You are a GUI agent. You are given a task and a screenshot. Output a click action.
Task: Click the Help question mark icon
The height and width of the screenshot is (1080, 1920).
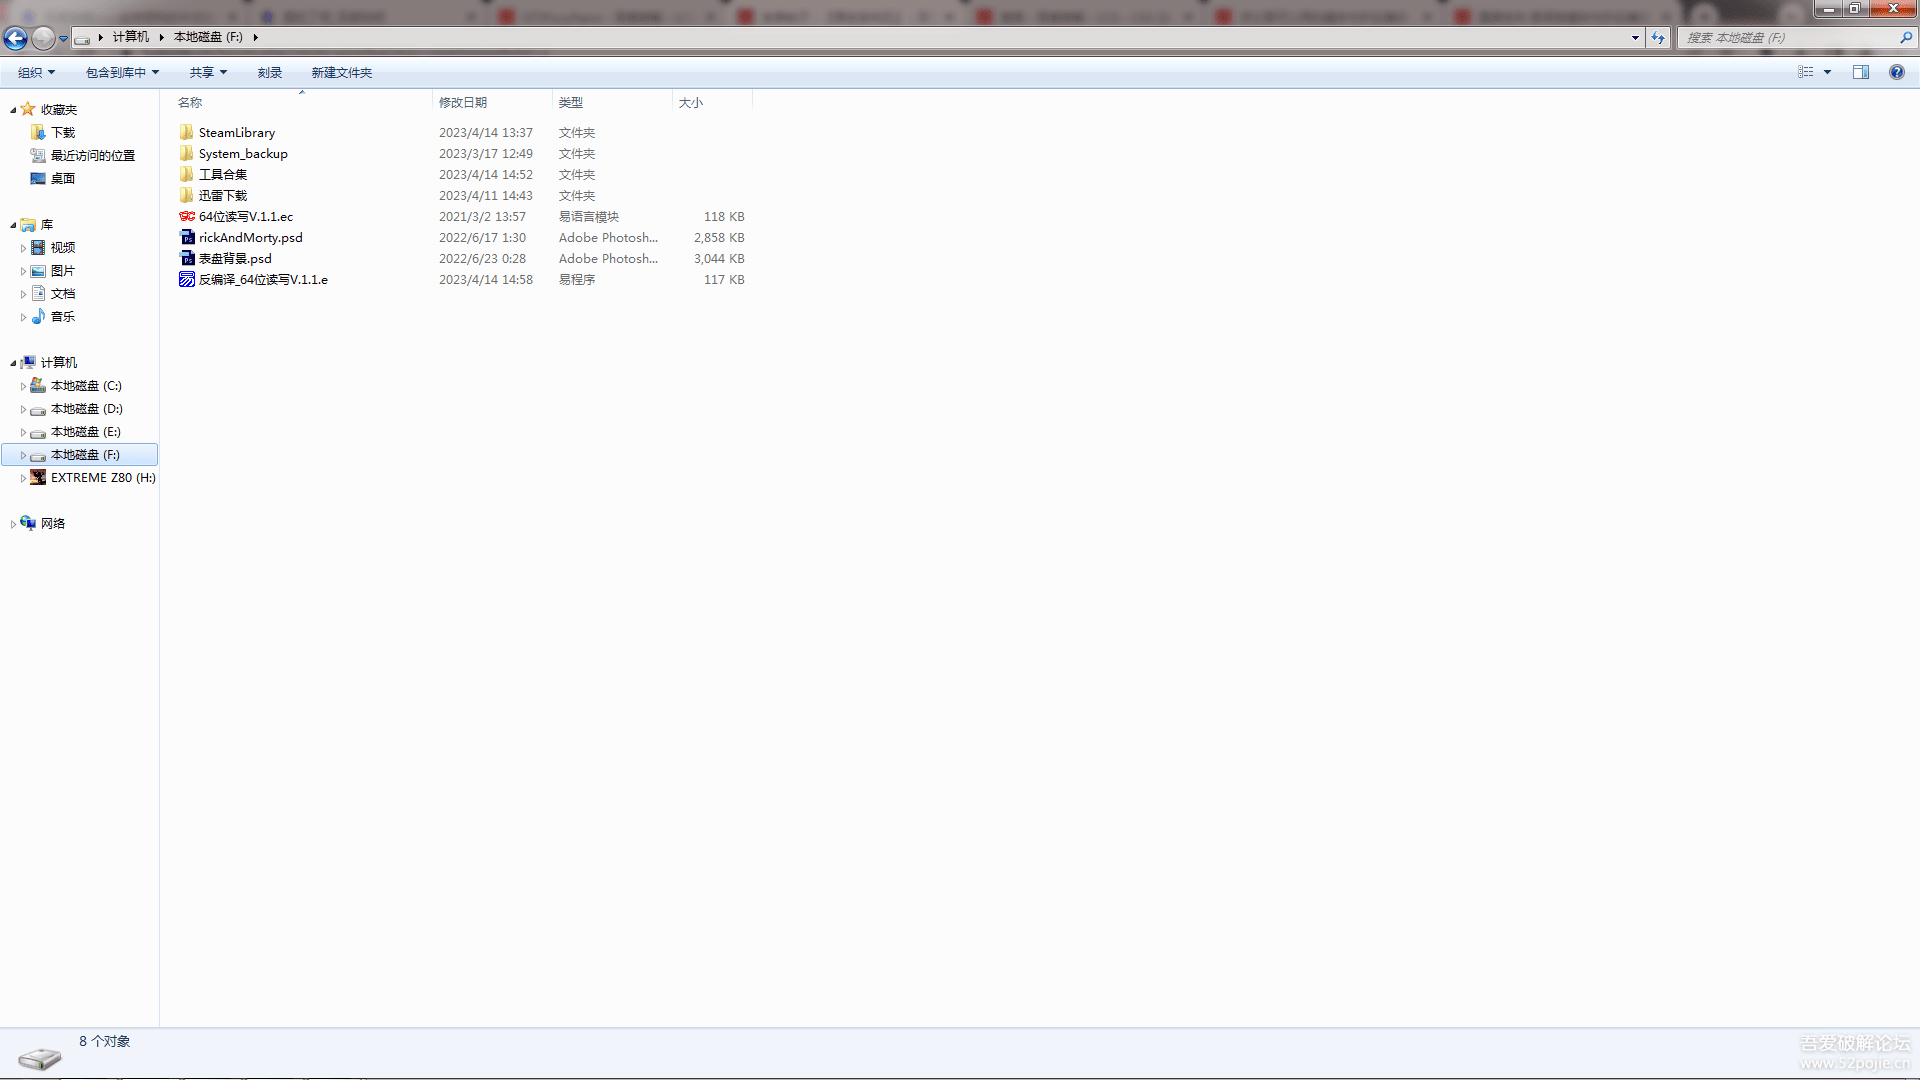coord(1896,72)
